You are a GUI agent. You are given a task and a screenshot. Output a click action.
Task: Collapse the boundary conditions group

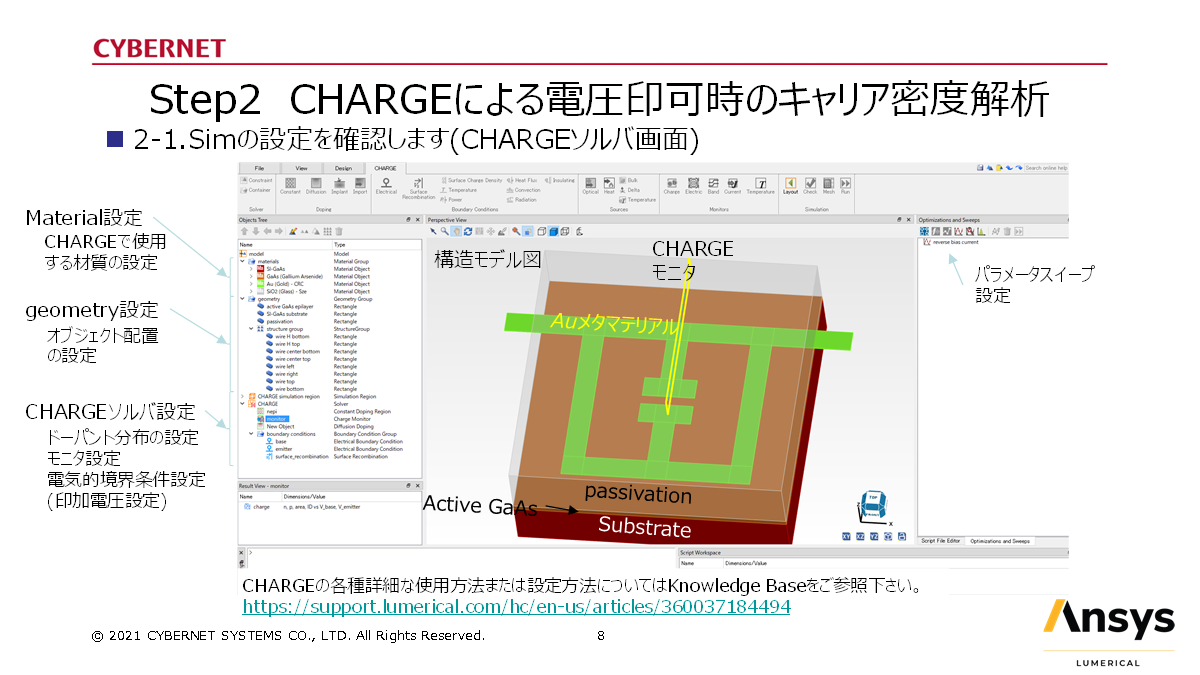[x=250, y=434]
